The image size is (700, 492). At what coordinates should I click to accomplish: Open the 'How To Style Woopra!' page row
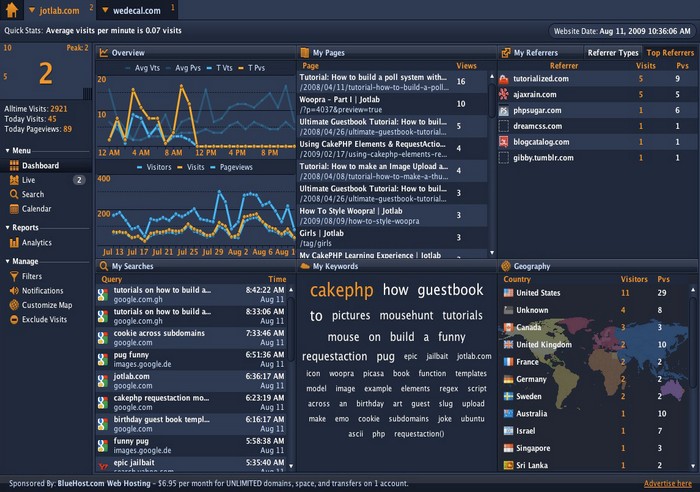(392, 216)
